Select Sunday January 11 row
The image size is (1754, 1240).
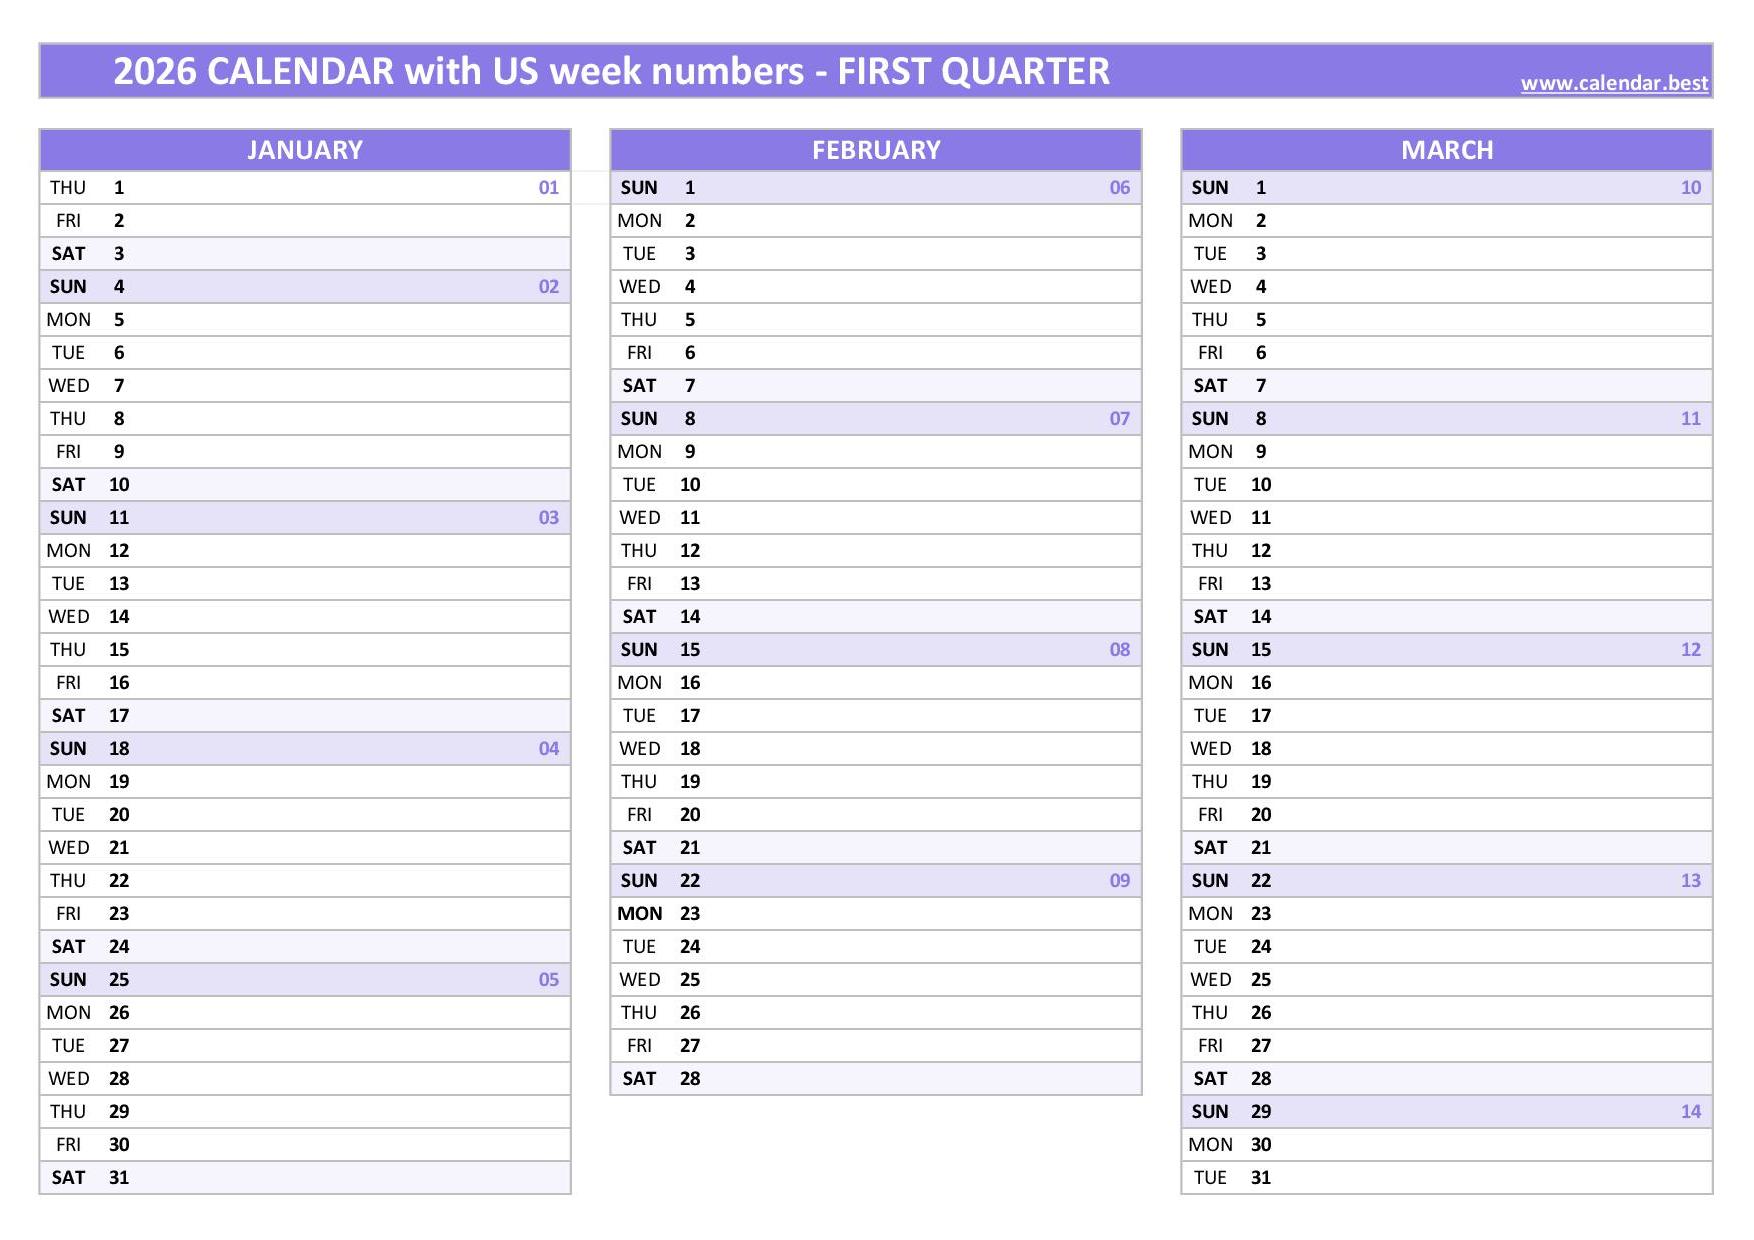tap(305, 518)
